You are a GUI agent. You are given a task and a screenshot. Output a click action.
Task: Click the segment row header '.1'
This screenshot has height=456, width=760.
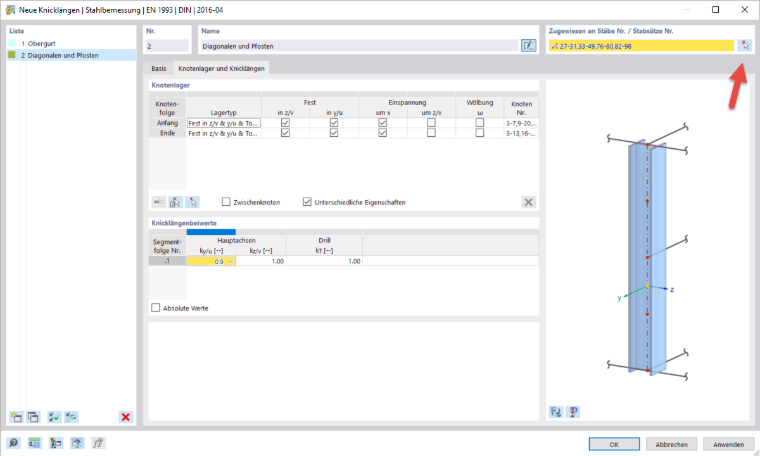pos(167,261)
